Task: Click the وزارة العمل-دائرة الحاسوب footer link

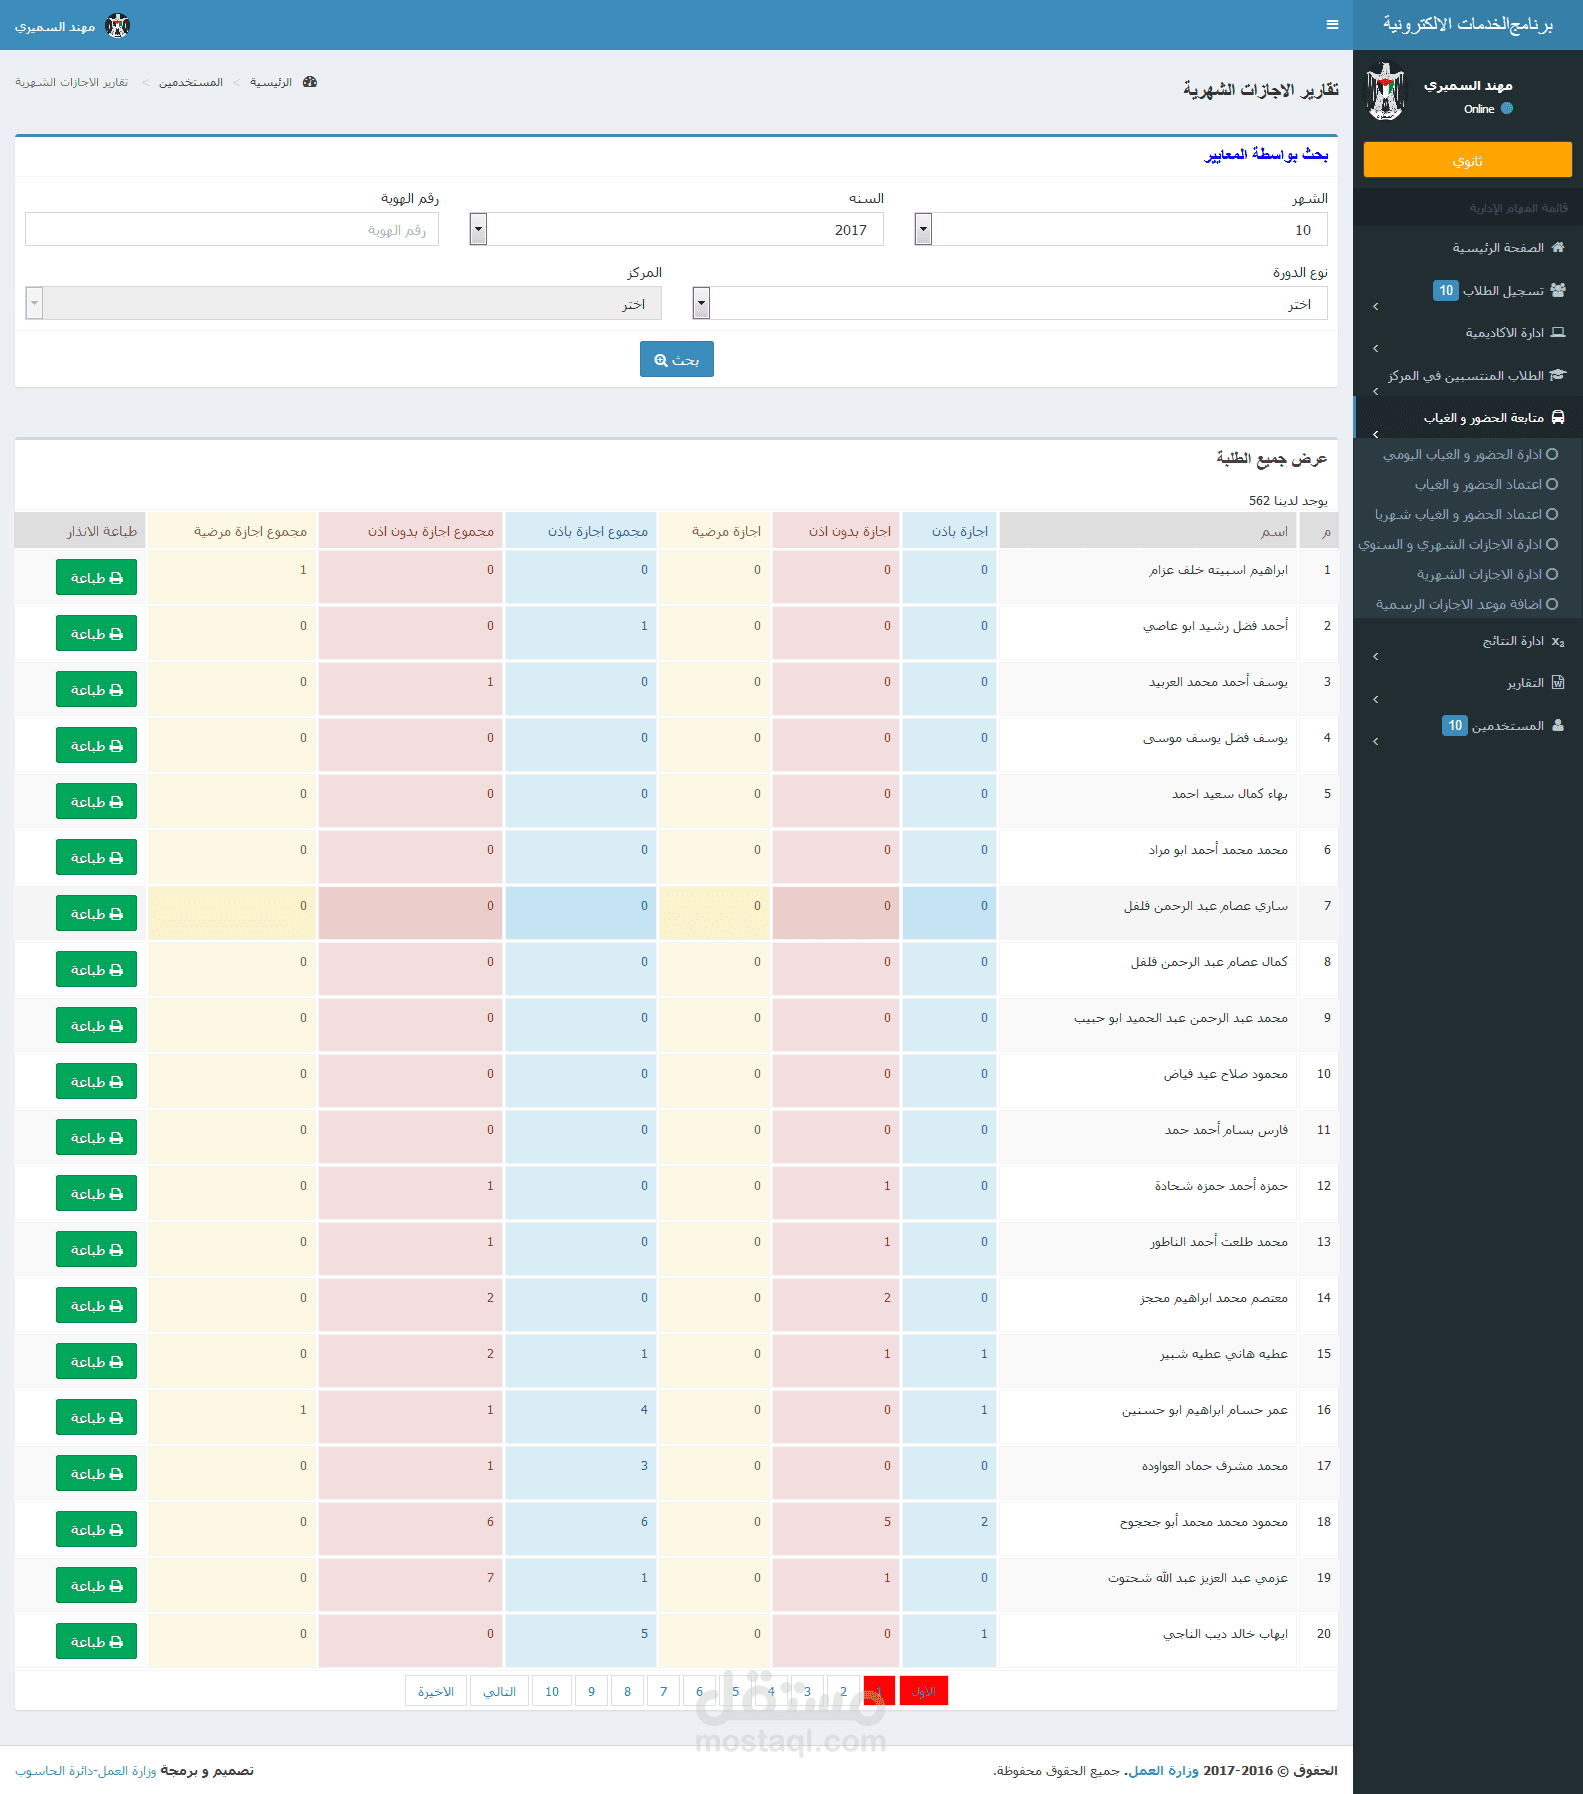Action: 86,1770
